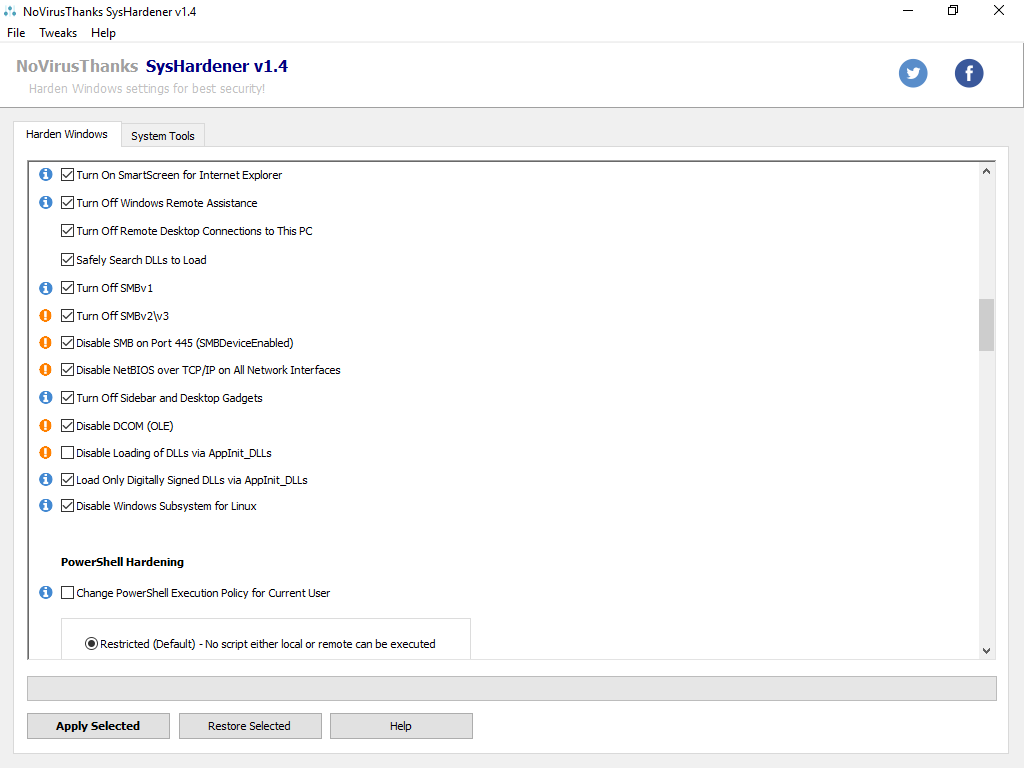
Task: Click the scroll up arrow of the list
Action: click(986, 171)
